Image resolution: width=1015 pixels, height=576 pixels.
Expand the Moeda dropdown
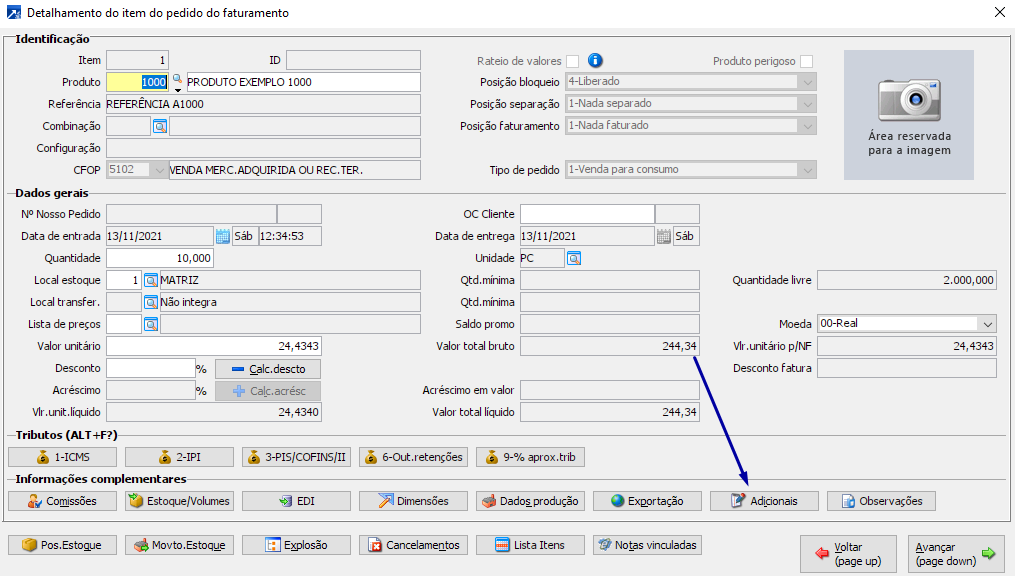point(987,324)
